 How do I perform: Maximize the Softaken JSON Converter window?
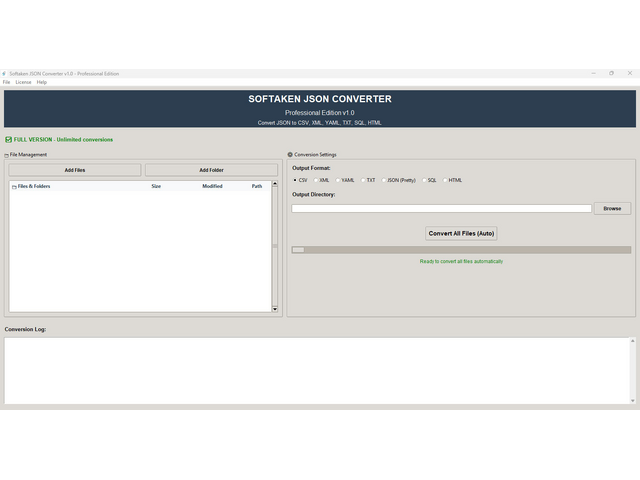[x=611, y=73]
